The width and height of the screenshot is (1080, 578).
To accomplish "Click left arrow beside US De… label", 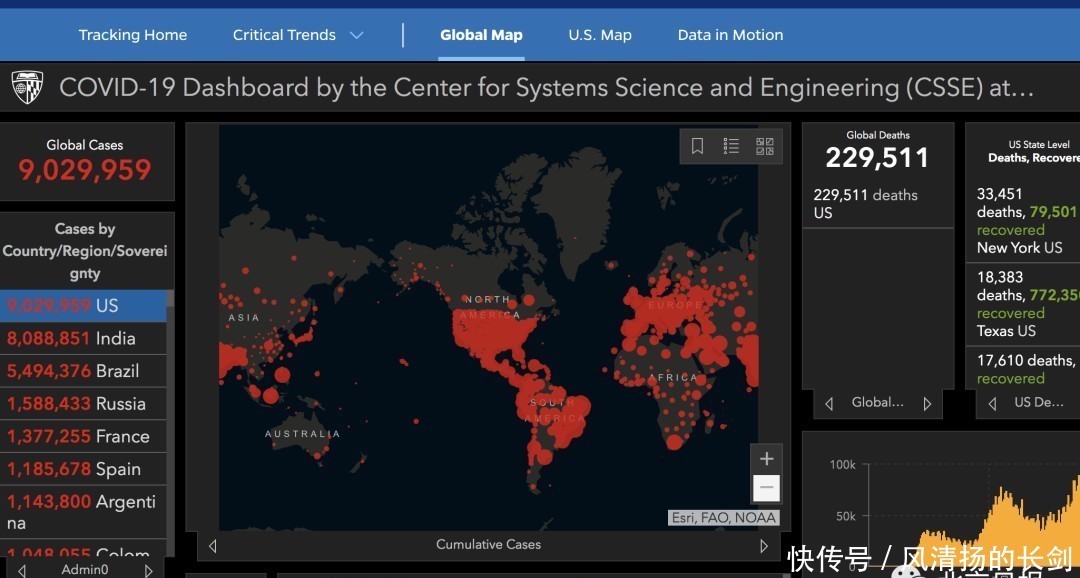I will pos(992,404).
